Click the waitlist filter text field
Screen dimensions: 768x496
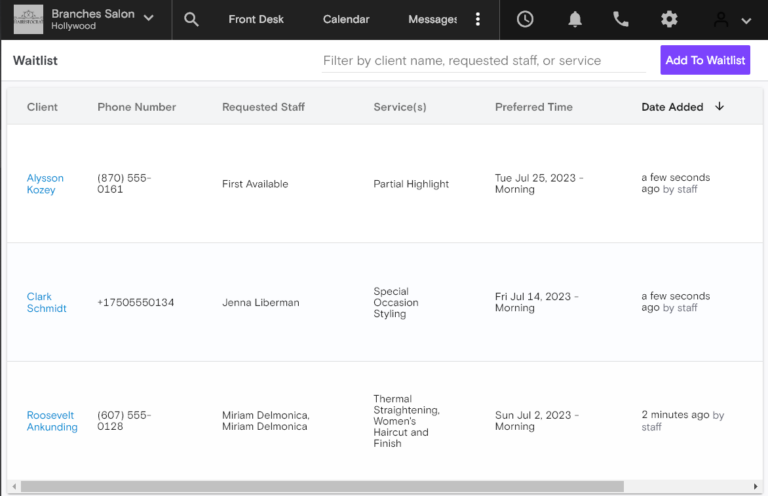[484, 61]
